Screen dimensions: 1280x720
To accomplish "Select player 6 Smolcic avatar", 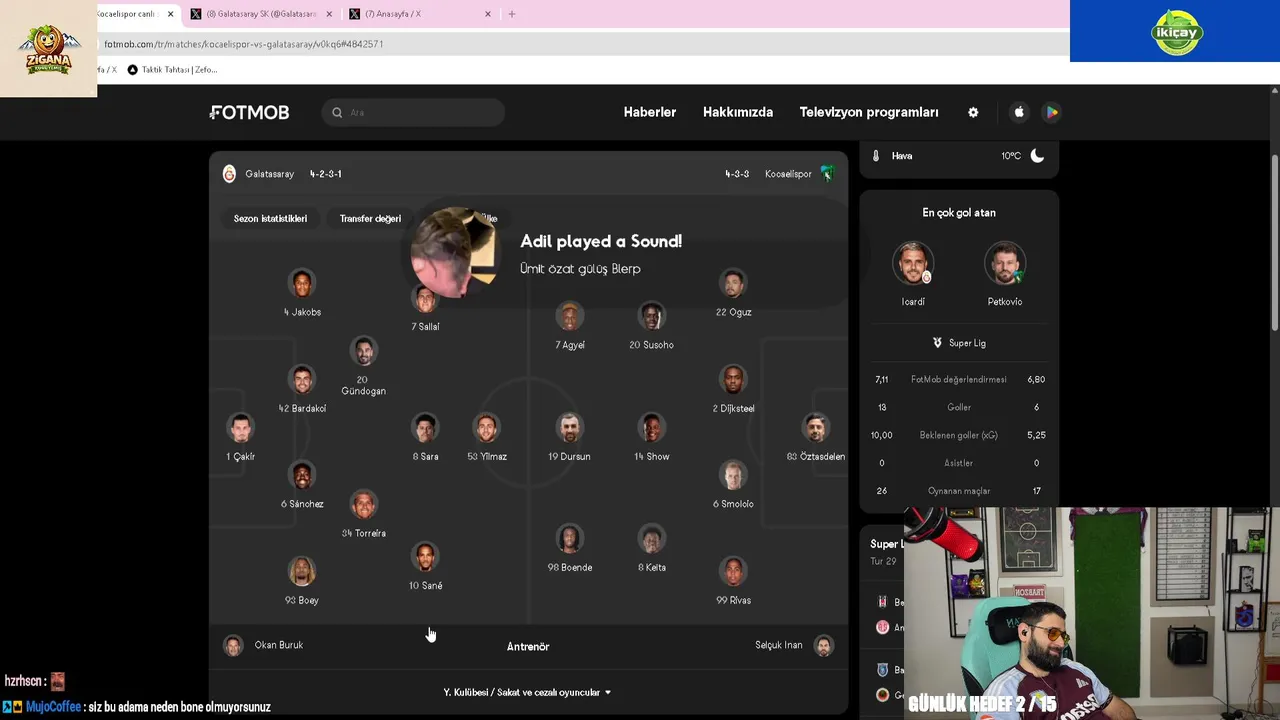I will pos(733,476).
